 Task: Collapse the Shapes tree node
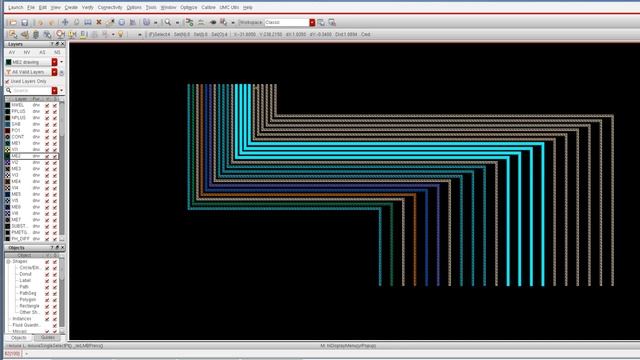coord(9,261)
